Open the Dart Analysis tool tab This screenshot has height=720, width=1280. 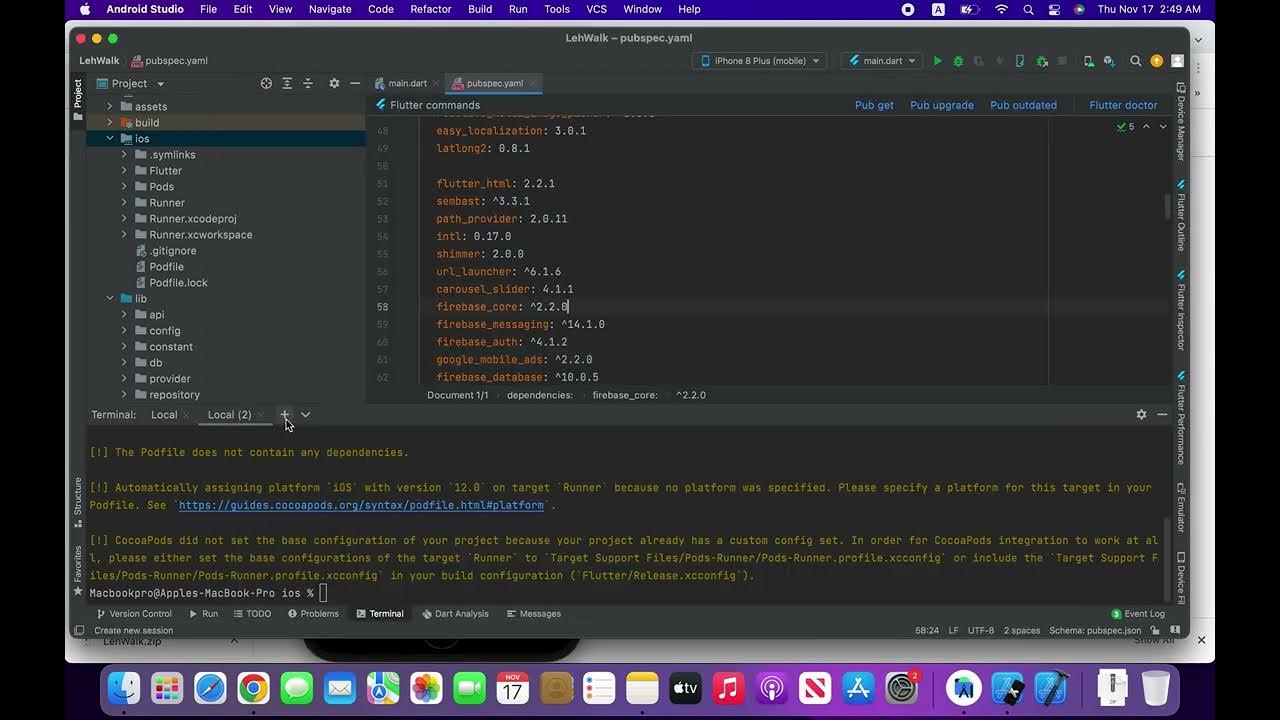[455, 614]
